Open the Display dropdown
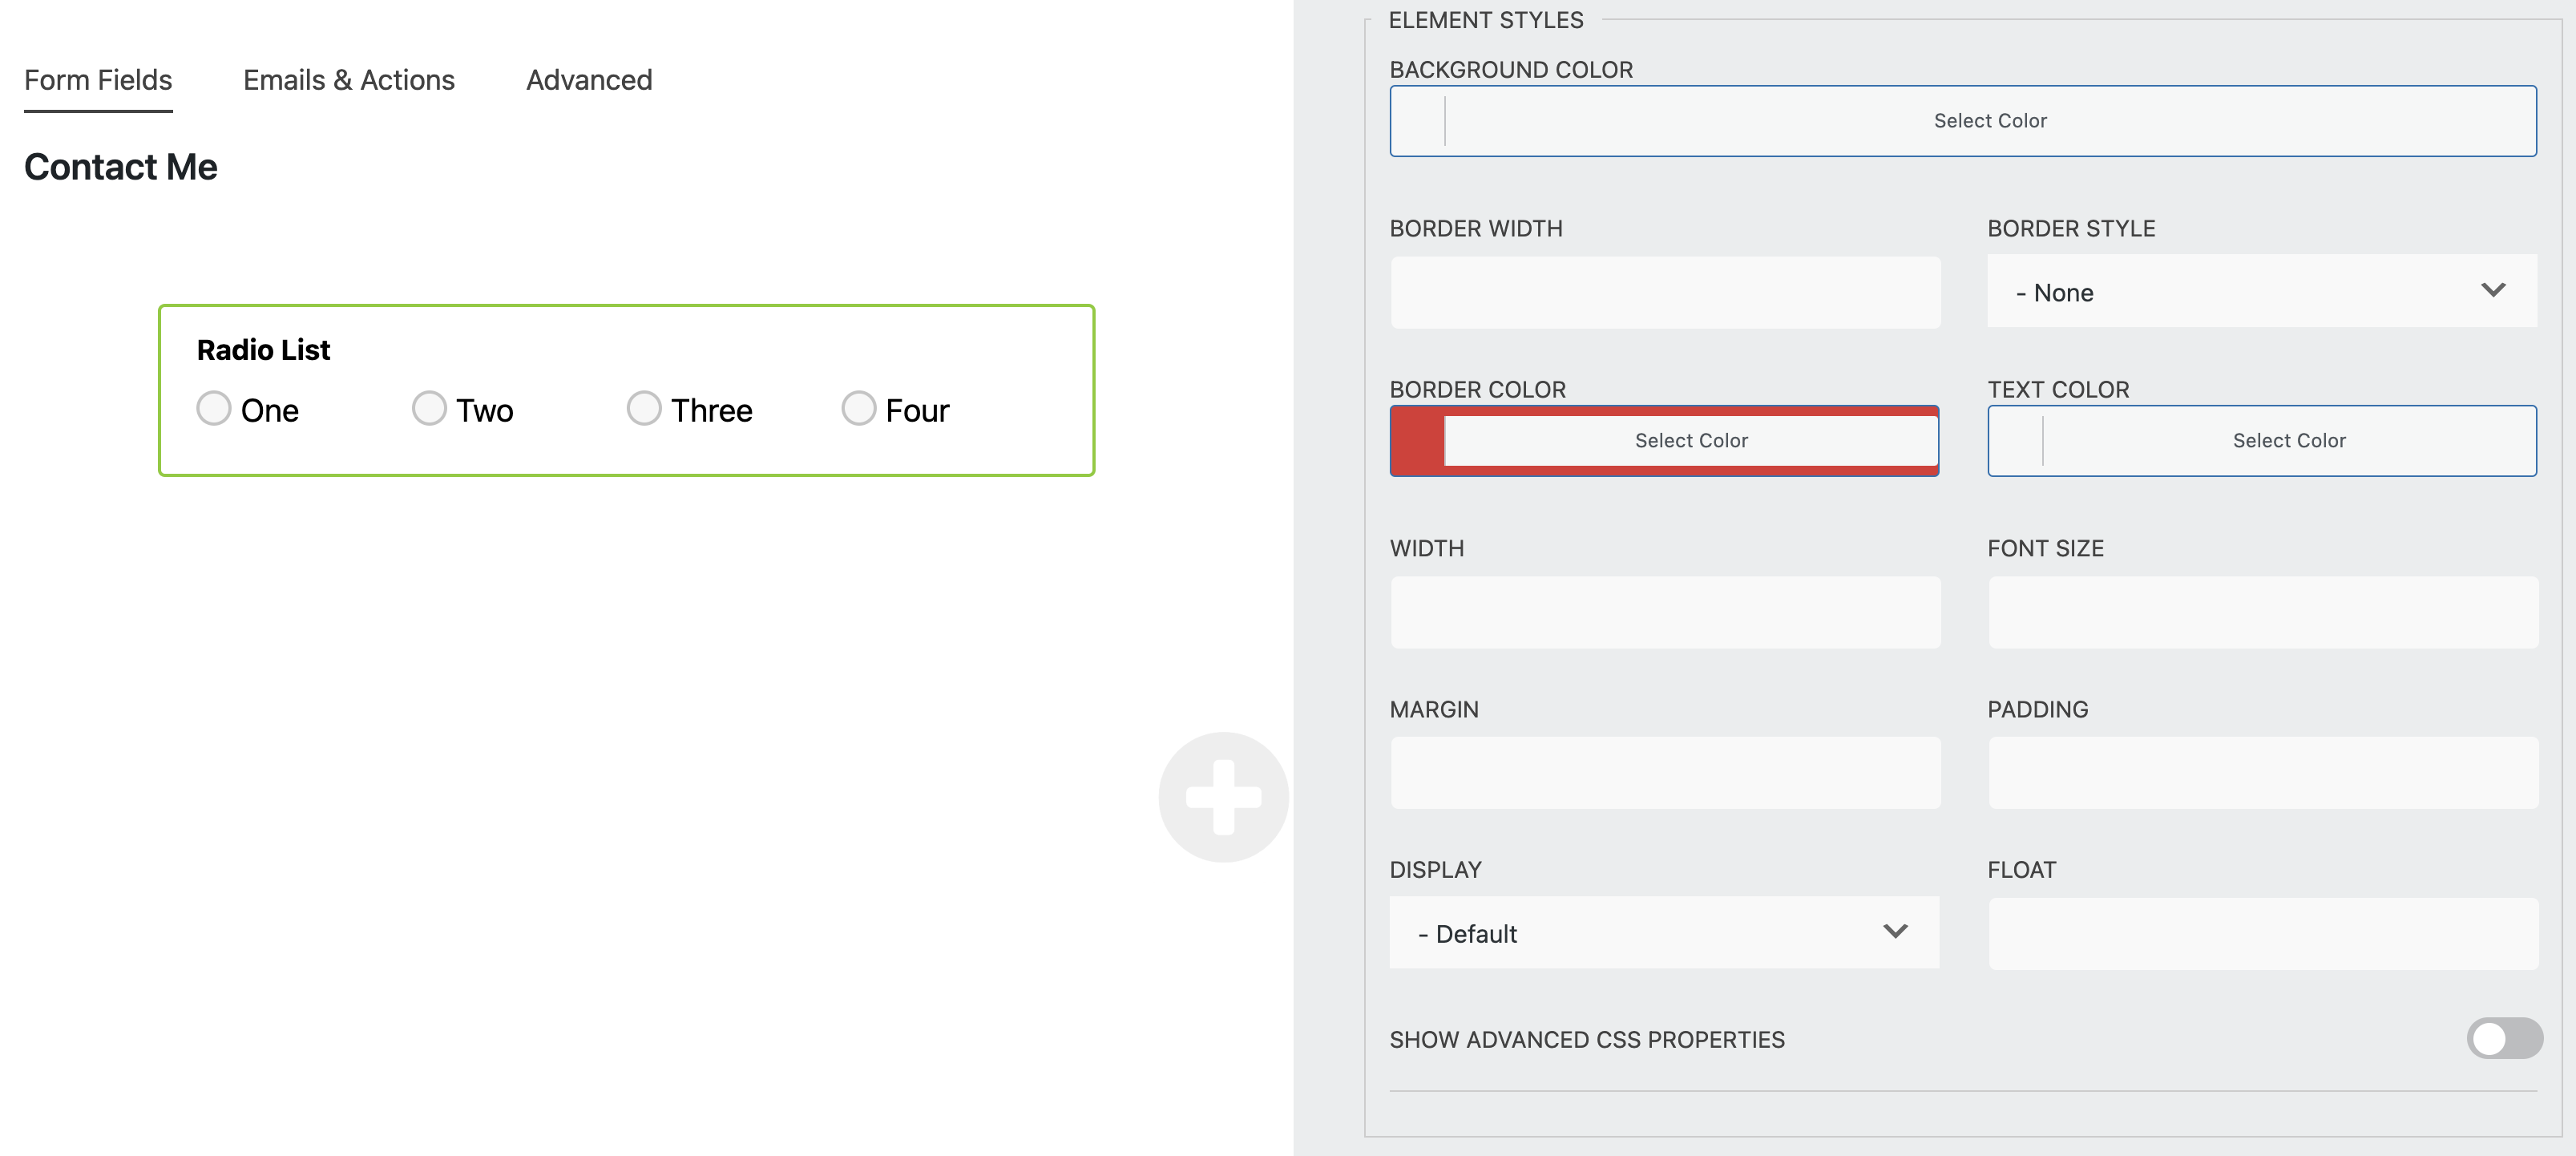The image size is (2576, 1156). coord(1663,932)
